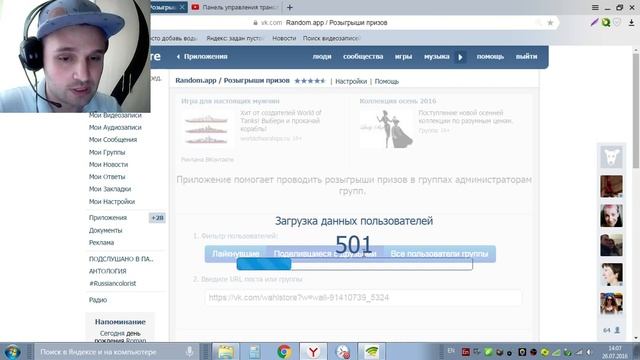Go back to Приложения in VK header
This screenshot has height=360, width=640.
(x=202, y=56)
